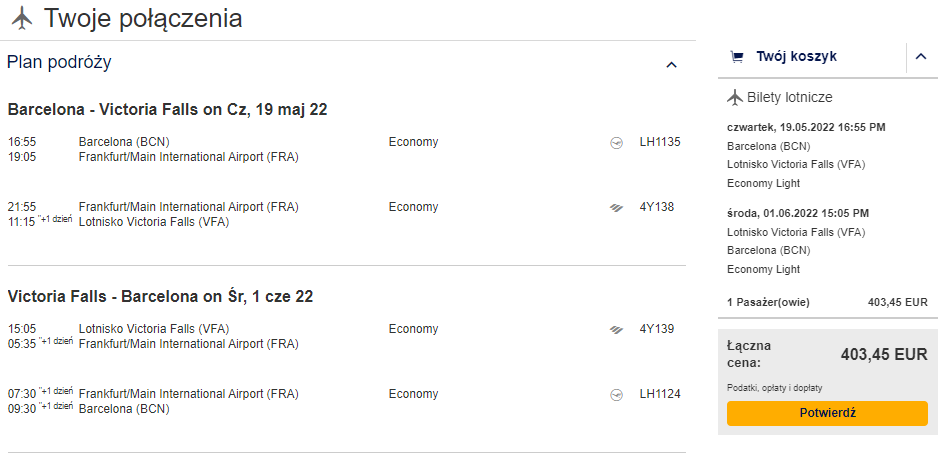The height and width of the screenshot is (453, 948).
Task: Click the Victoria Falls - Barcelona route heading
Action: click(160, 297)
